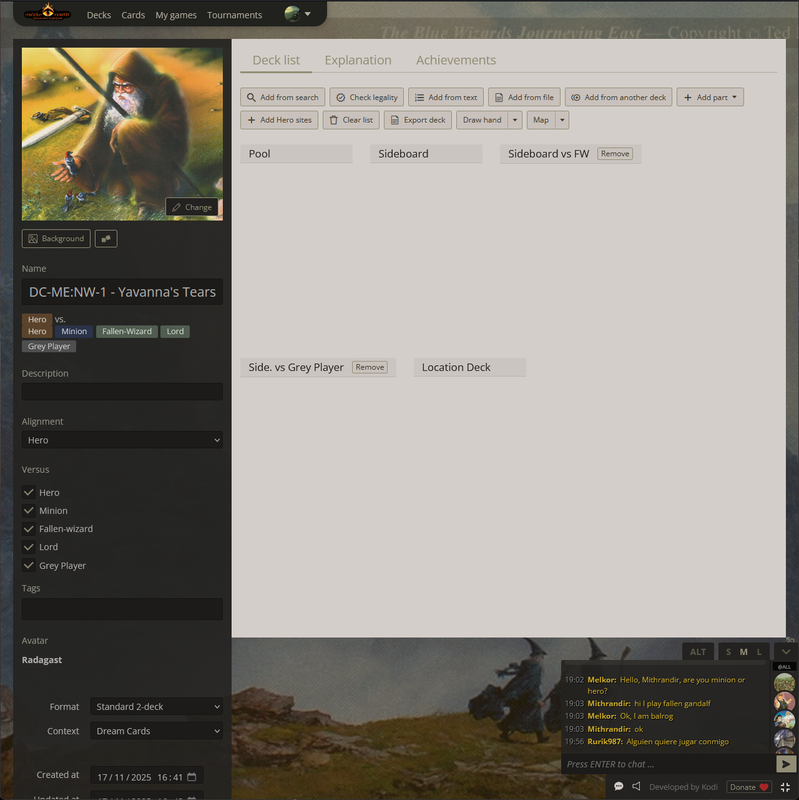Open the Cards menu

click(x=133, y=15)
